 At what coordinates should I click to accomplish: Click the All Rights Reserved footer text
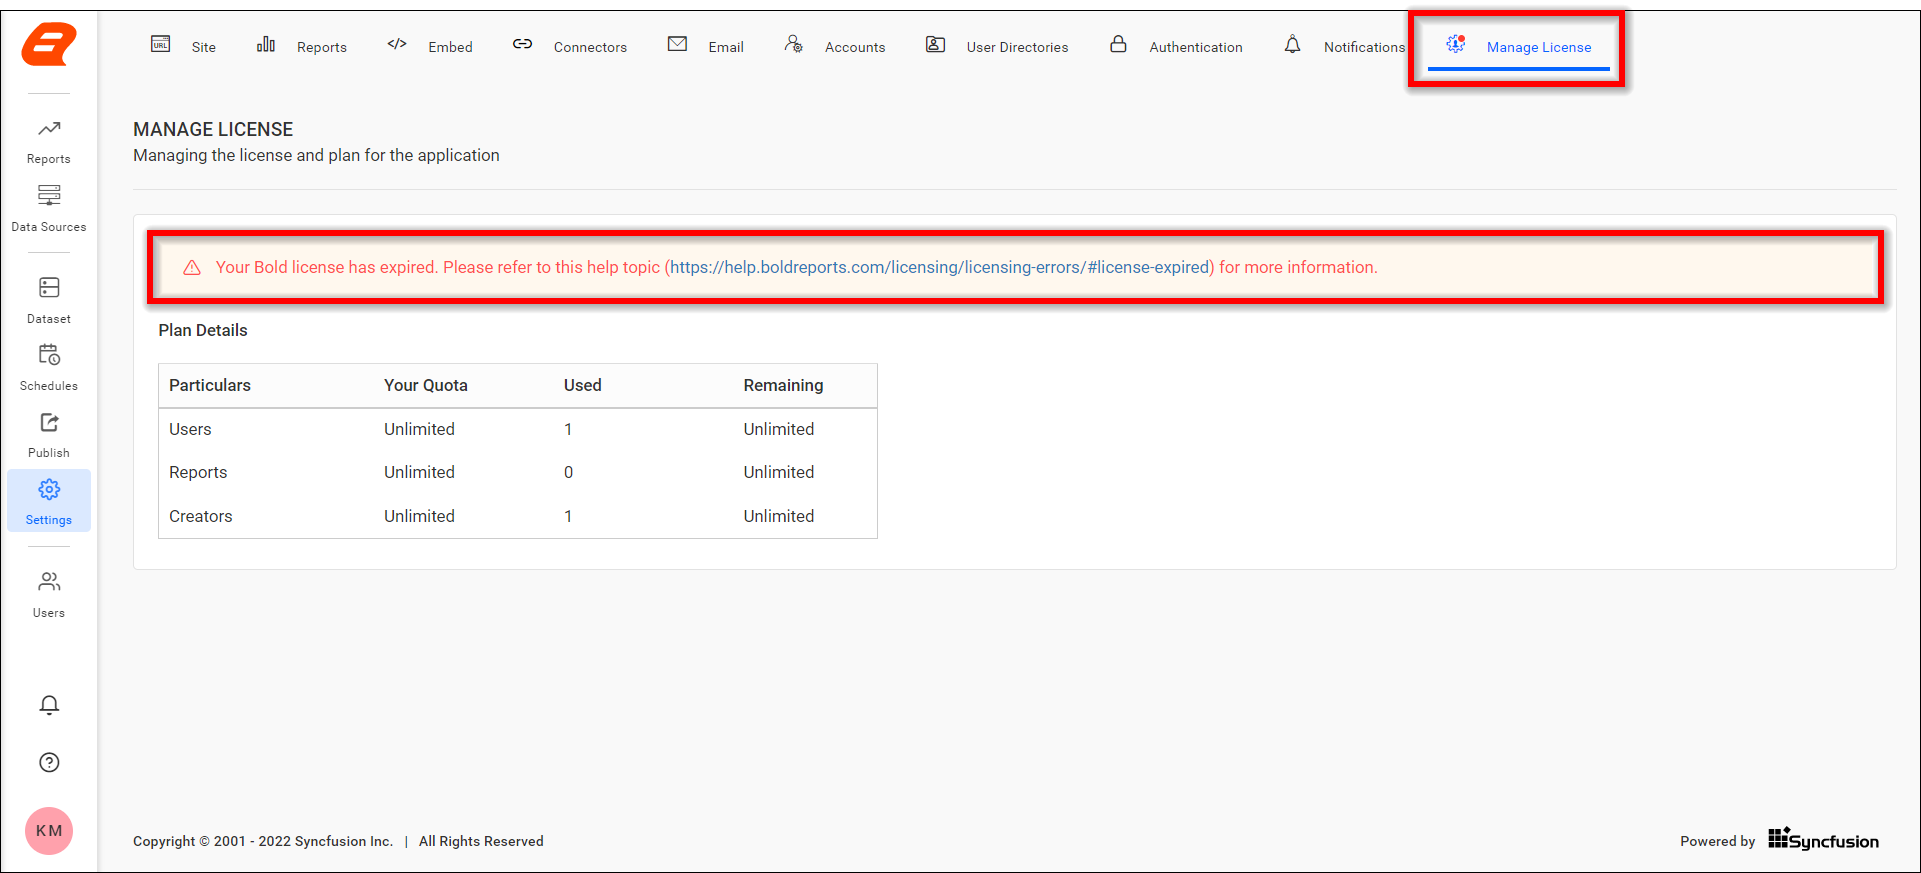point(481,841)
